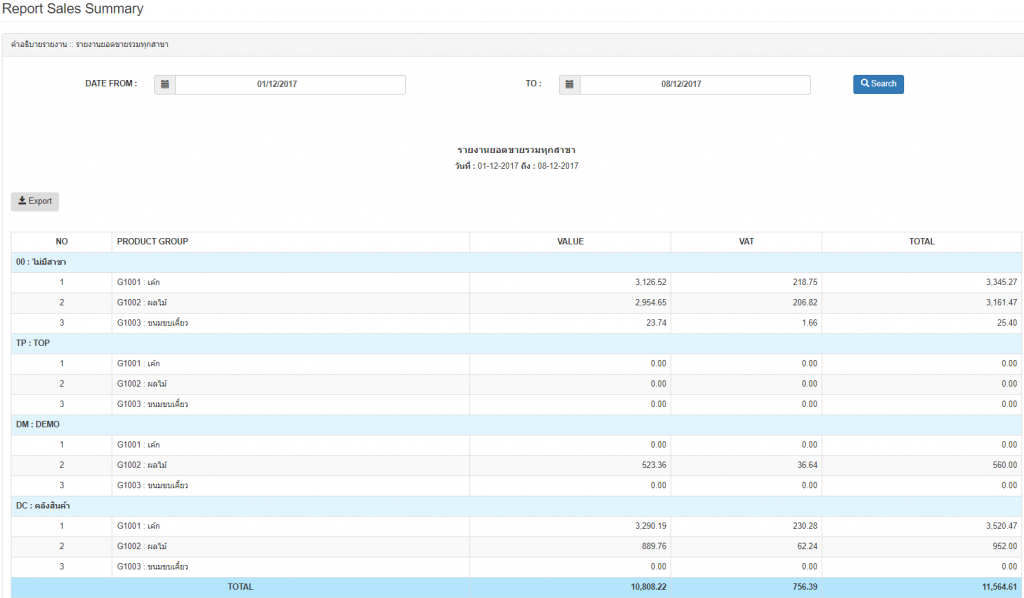The height and width of the screenshot is (598, 1024).
Task: Select the VAT column header
Action: [x=746, y=242]
